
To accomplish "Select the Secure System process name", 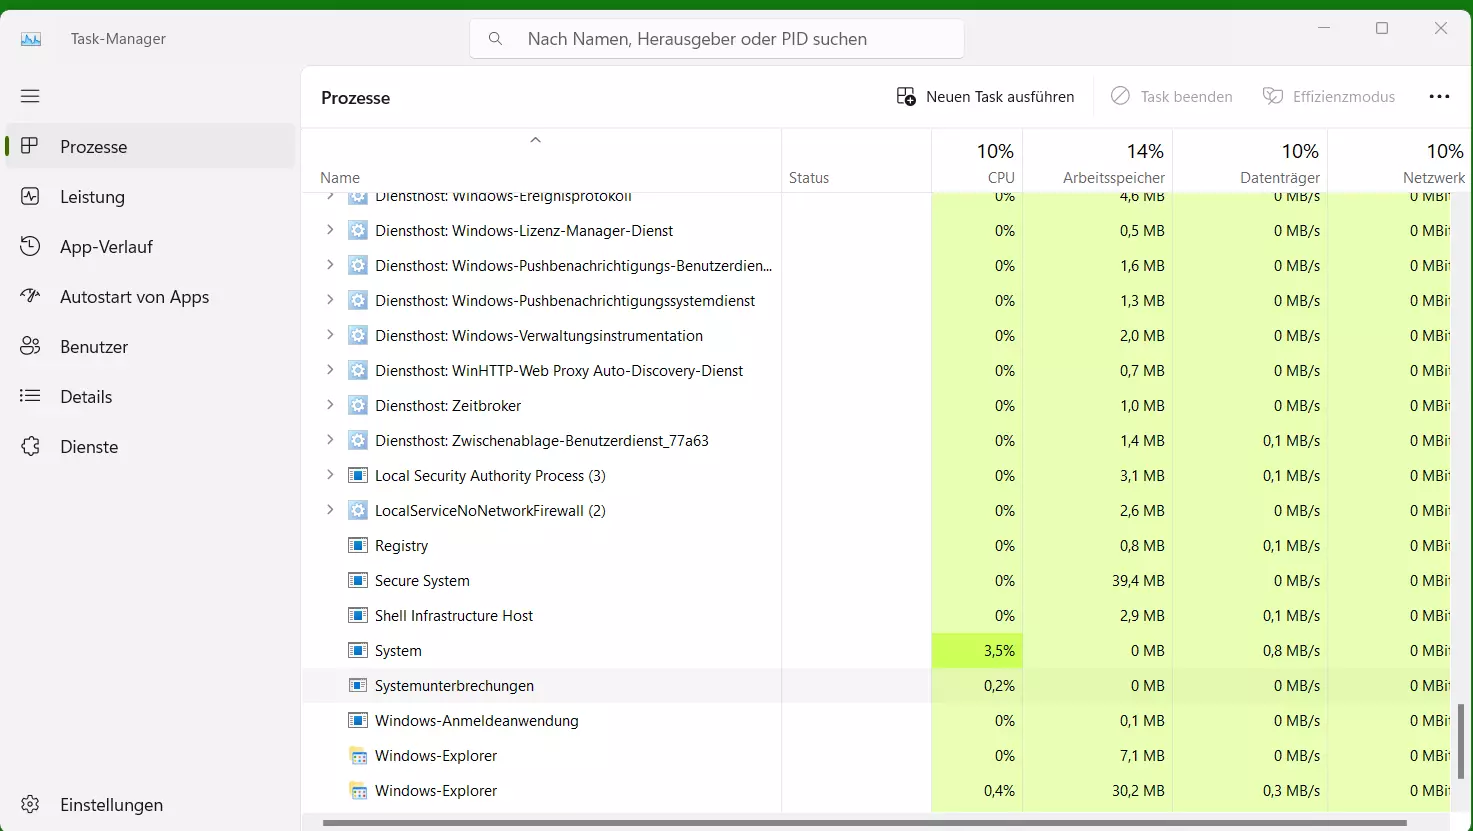I will point(422,580).
